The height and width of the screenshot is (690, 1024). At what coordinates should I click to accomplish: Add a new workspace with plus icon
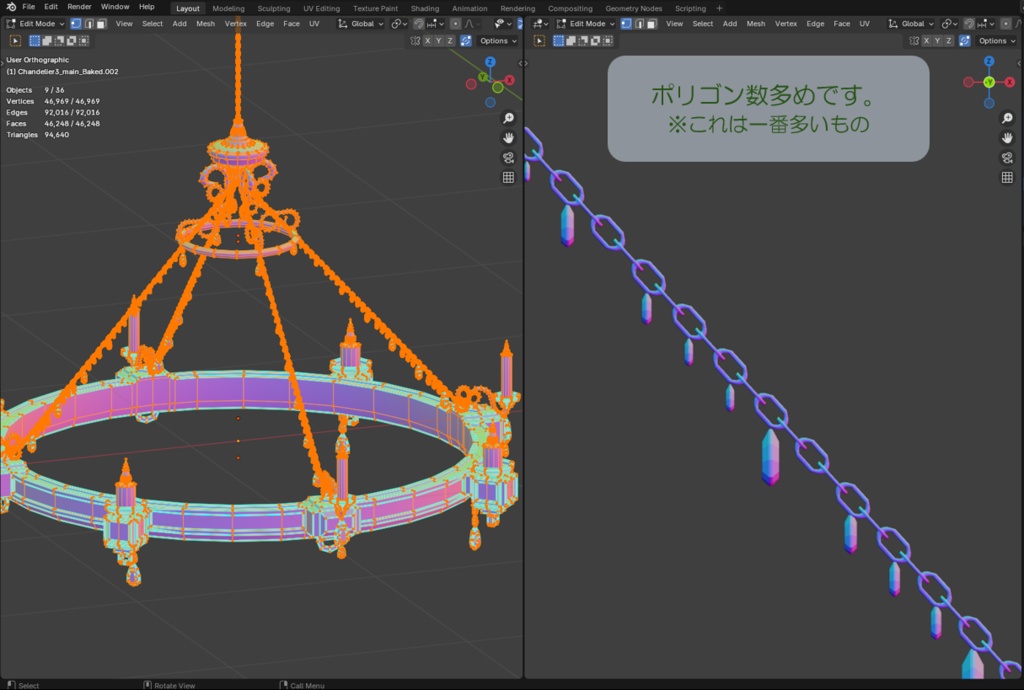click(x=720, y=8)
